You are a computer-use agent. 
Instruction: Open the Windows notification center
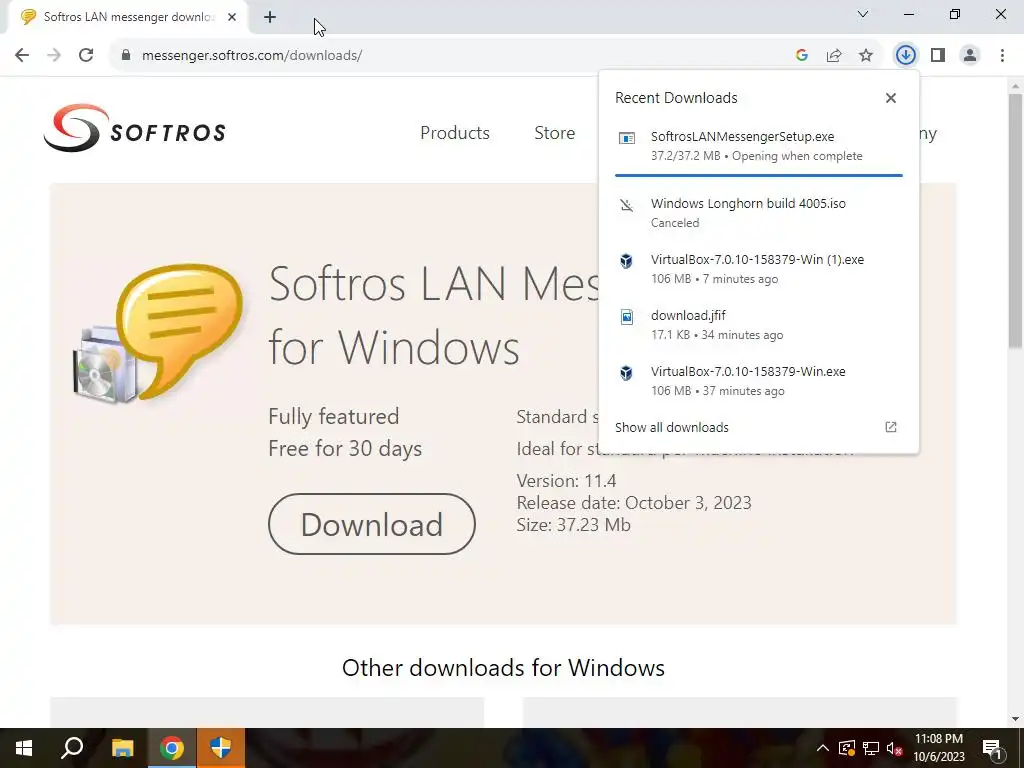993,748
